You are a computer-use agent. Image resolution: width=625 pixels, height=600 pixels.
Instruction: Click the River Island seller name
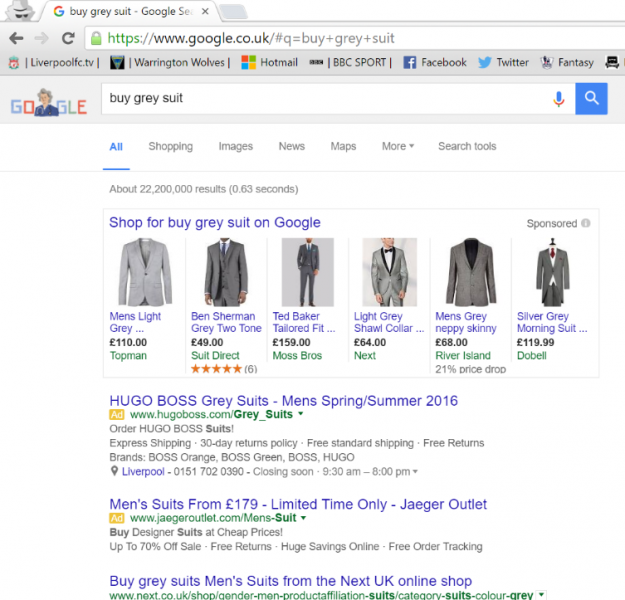pyautogui.click(x=463, y=356)
